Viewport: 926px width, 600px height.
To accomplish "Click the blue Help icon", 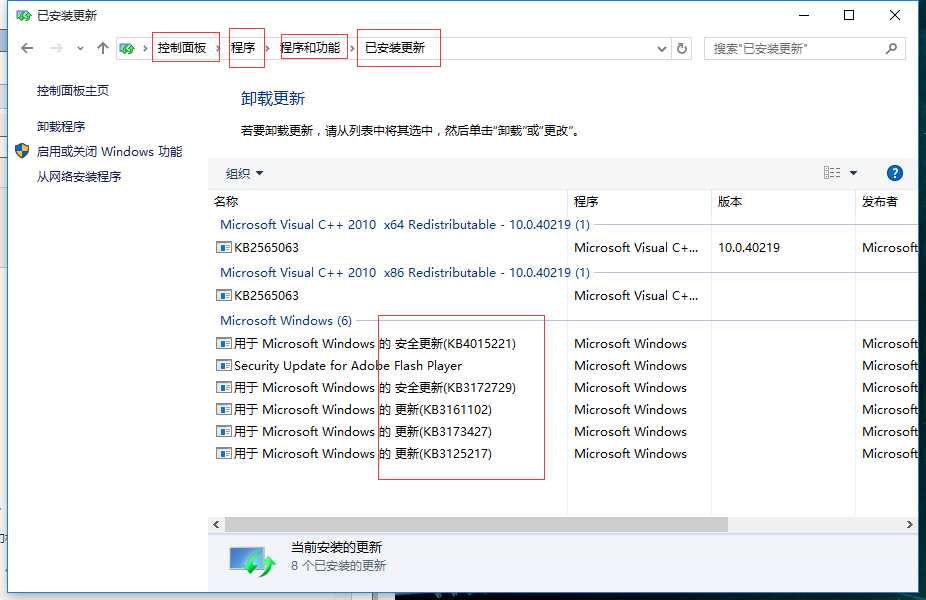I will click(x=895, y=173).
